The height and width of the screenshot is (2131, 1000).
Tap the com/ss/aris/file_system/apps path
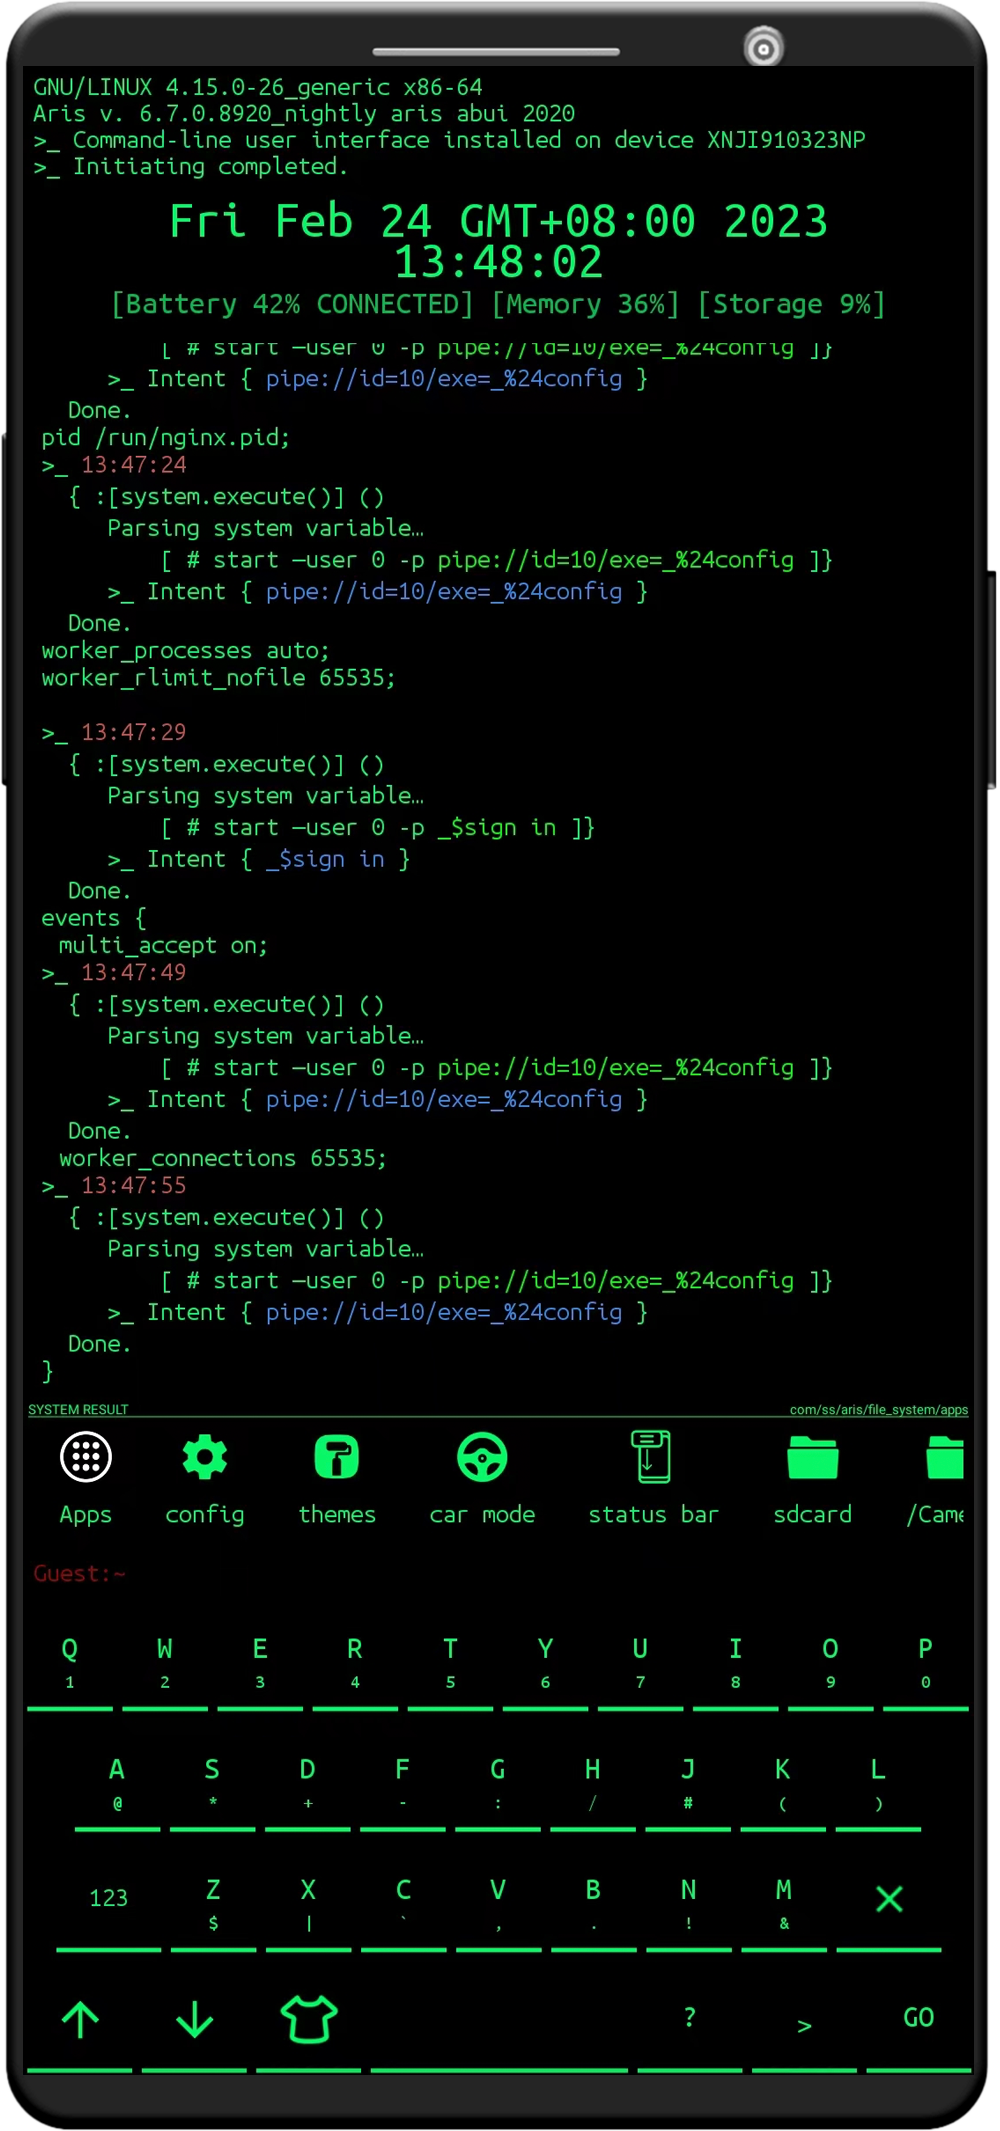tap(878, 1409)
